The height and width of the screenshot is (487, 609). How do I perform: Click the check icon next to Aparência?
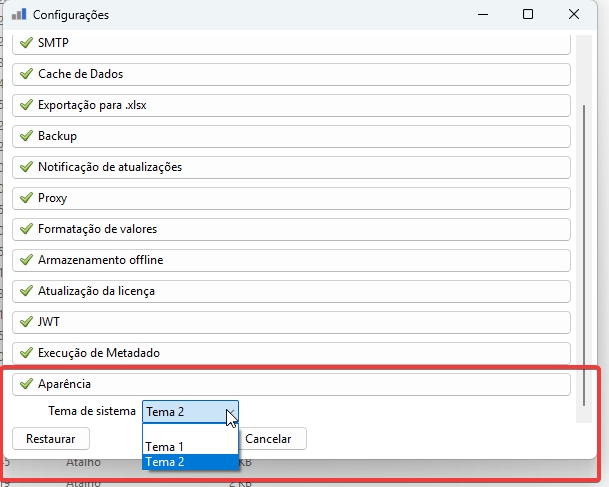[26, 384]
